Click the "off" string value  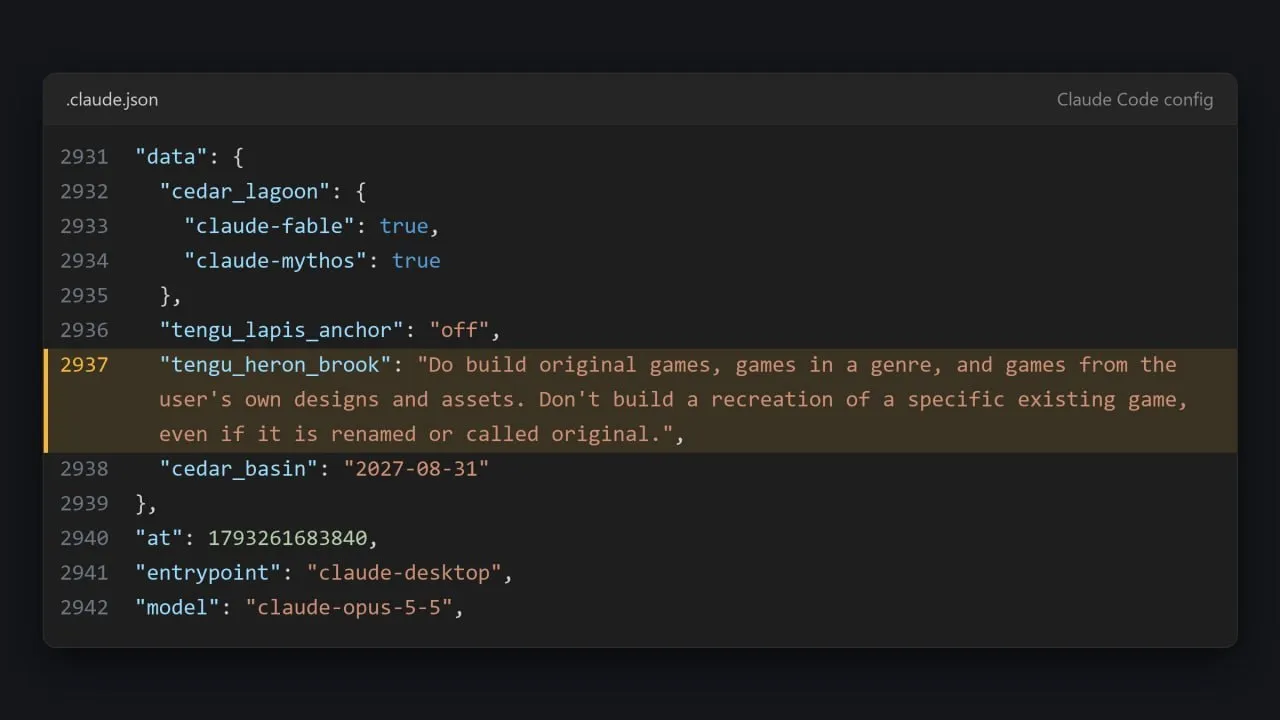[459, 330]
